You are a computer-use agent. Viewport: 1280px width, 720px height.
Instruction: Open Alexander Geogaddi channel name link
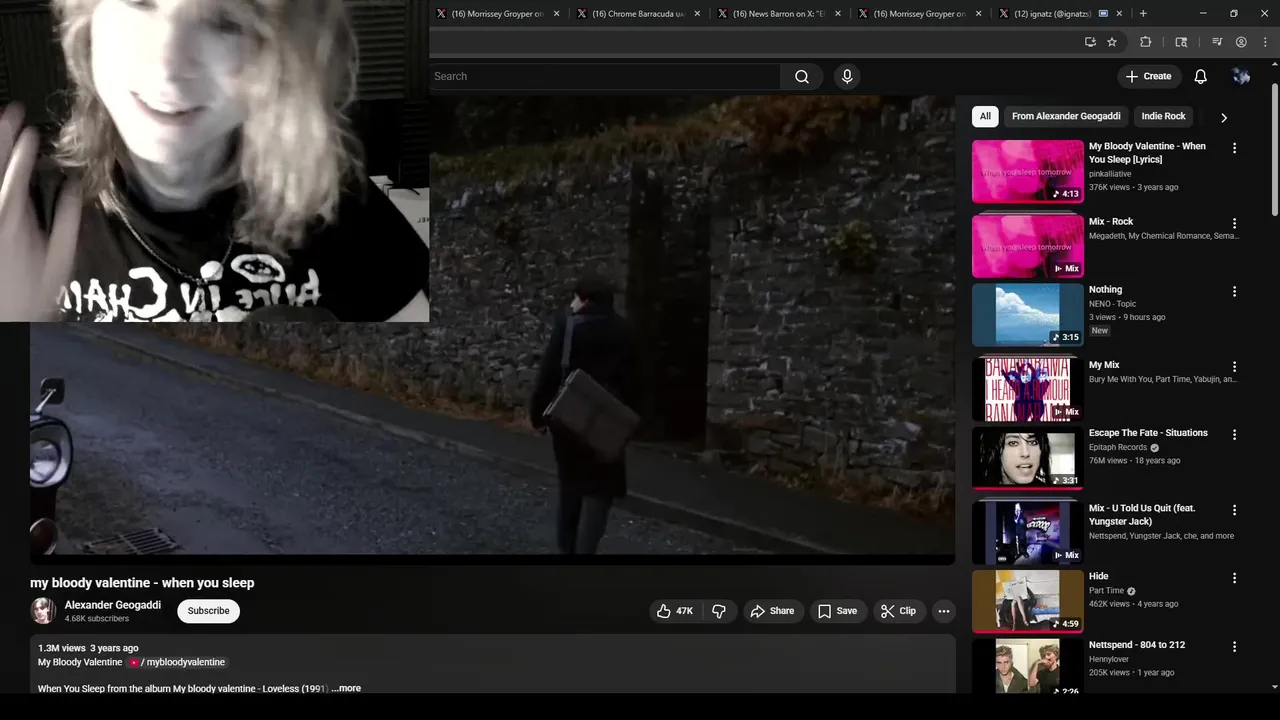[113, 605]
